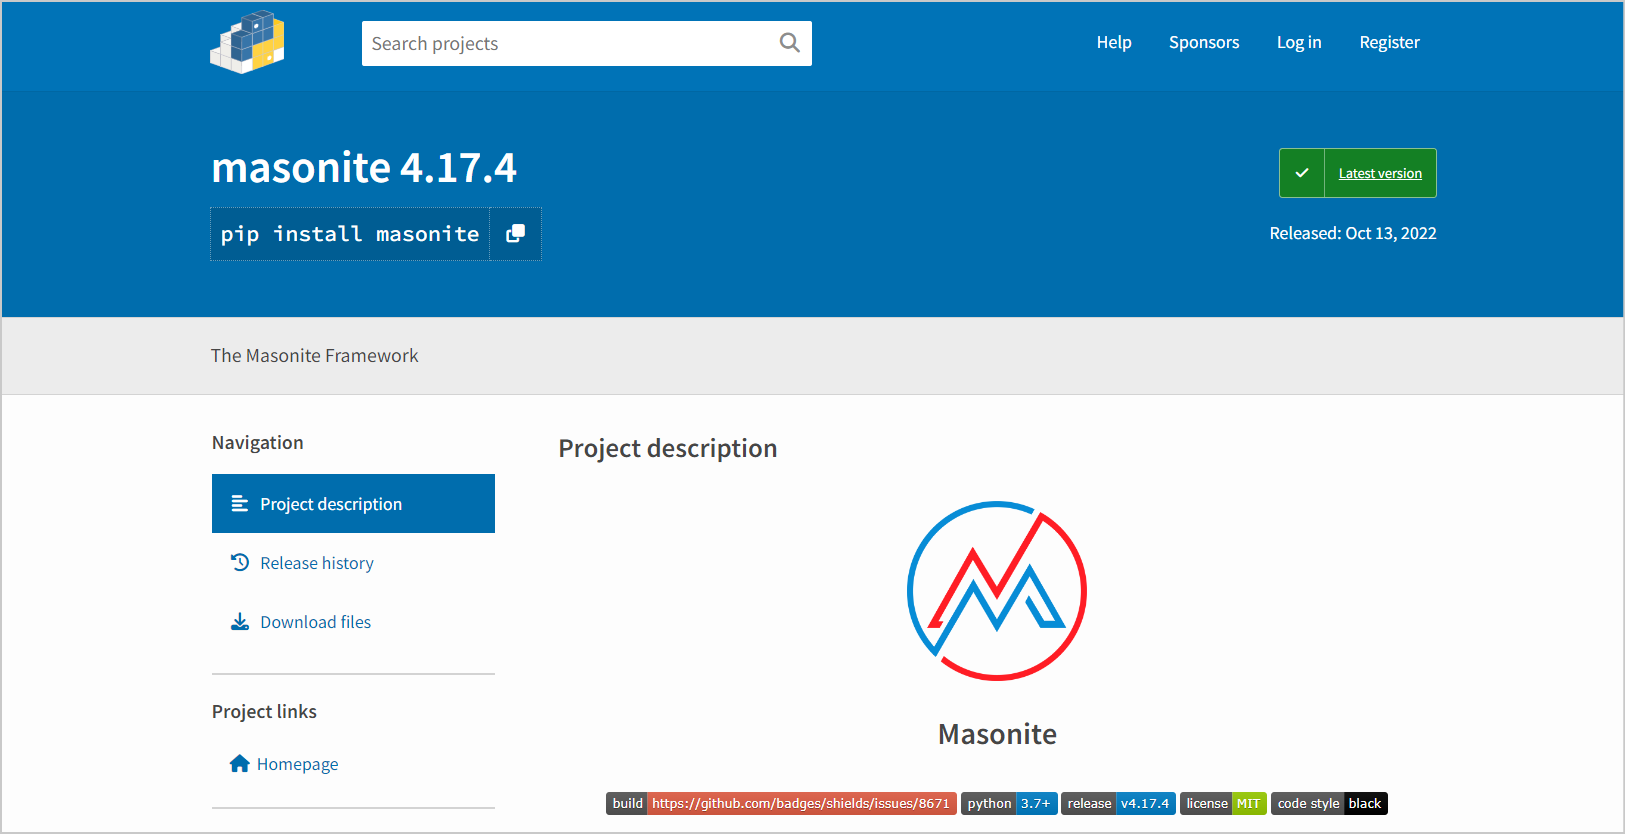Click the code style black badge
Screen dimensions: 1625x834
(1329, 804)
